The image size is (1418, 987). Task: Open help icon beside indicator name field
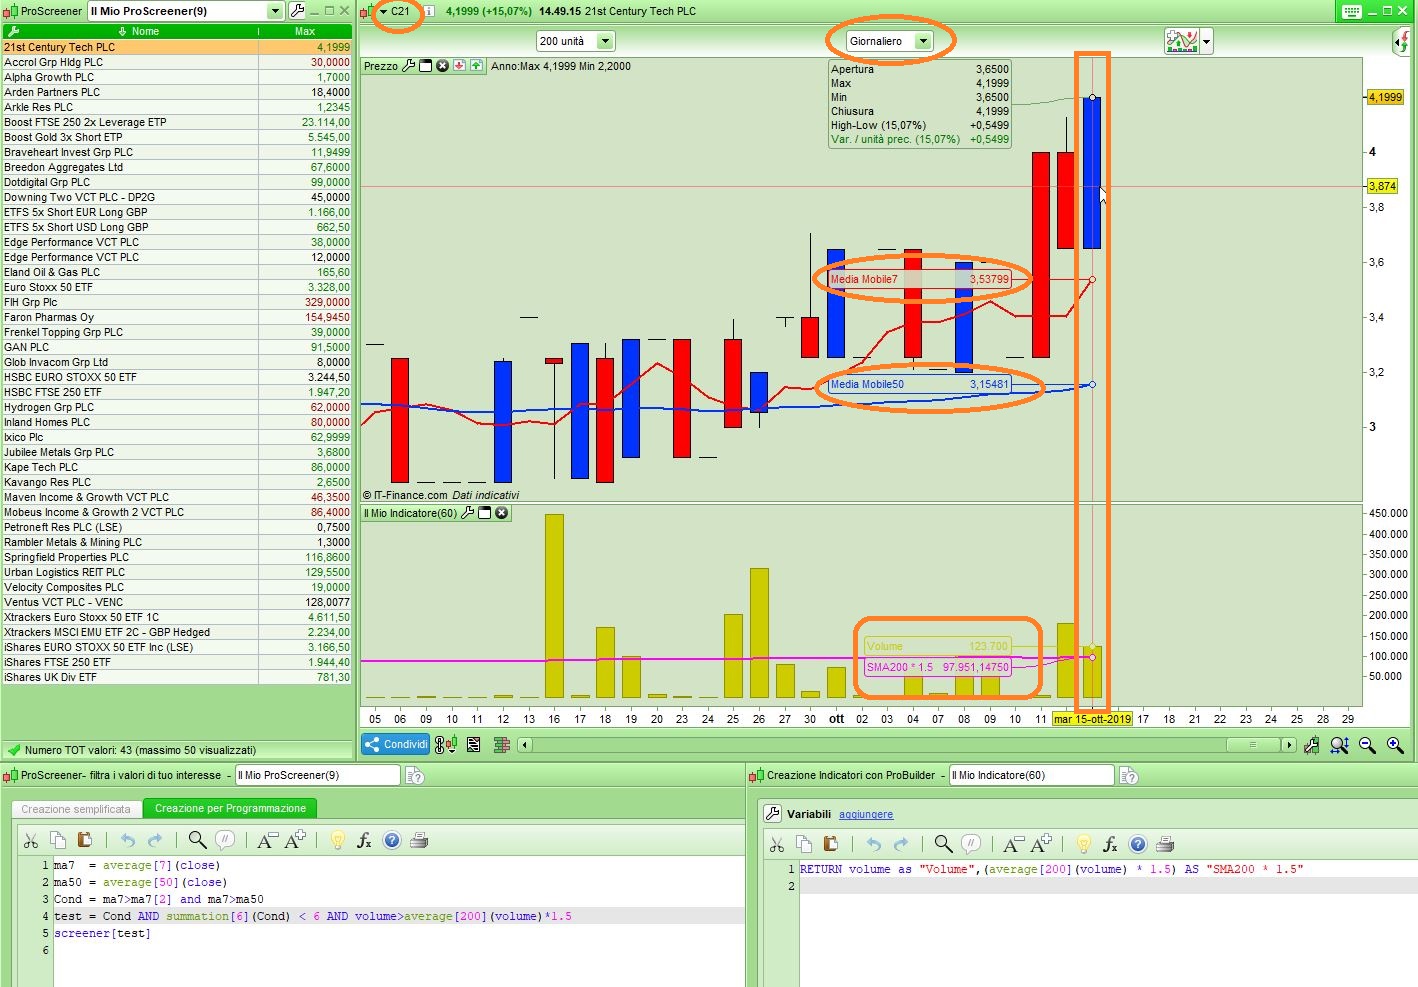[x=1129, y=776]
